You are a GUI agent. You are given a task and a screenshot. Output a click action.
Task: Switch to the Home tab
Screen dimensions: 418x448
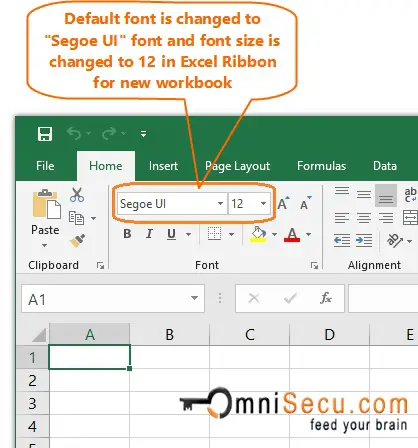[x=106, y=166]
